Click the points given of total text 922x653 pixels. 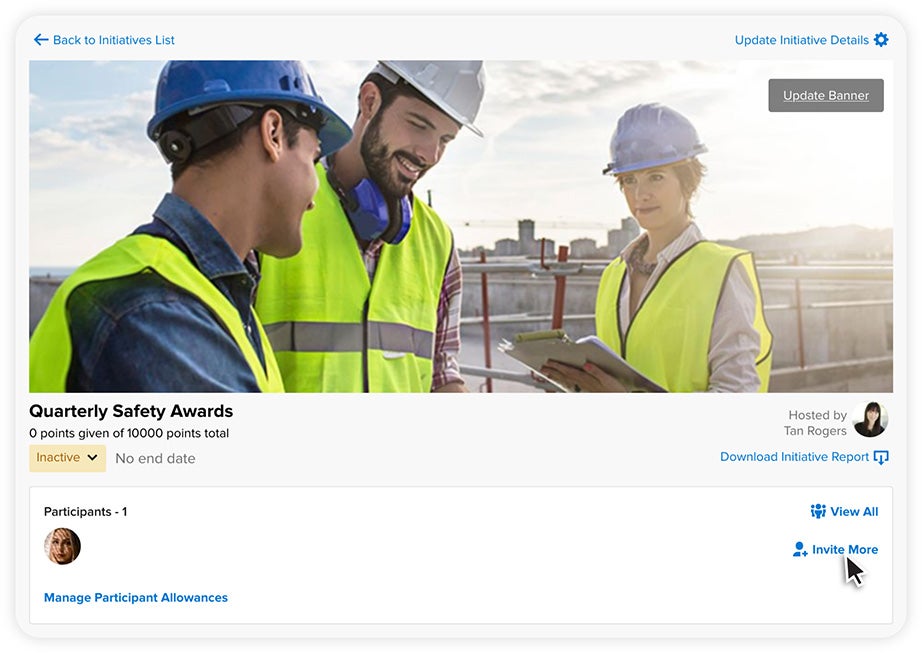click(129, 433)
